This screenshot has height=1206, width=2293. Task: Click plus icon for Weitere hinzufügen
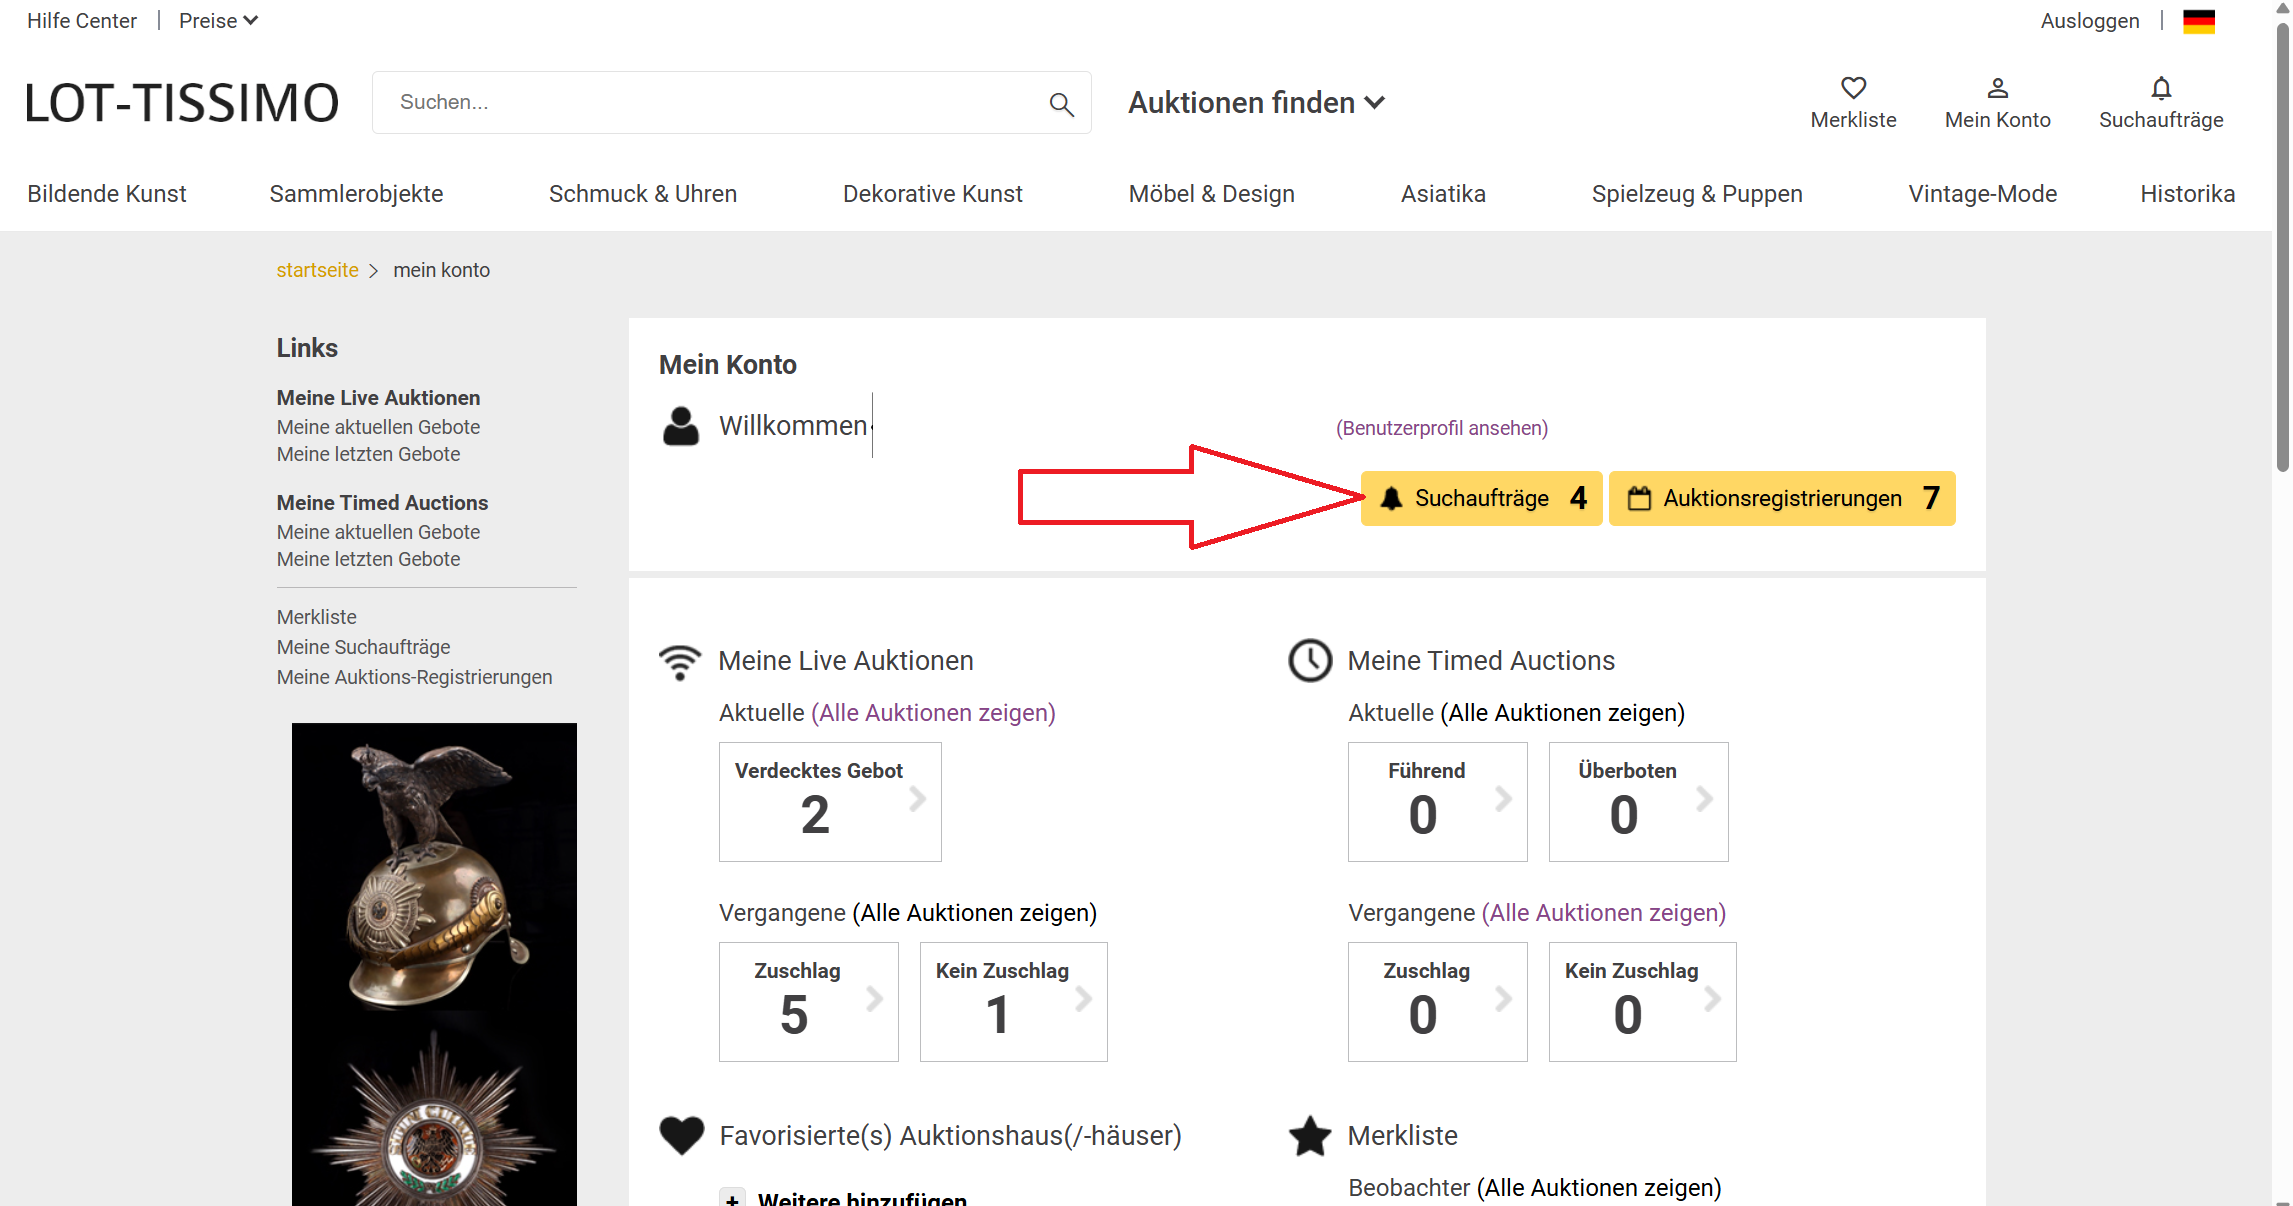732,1199
